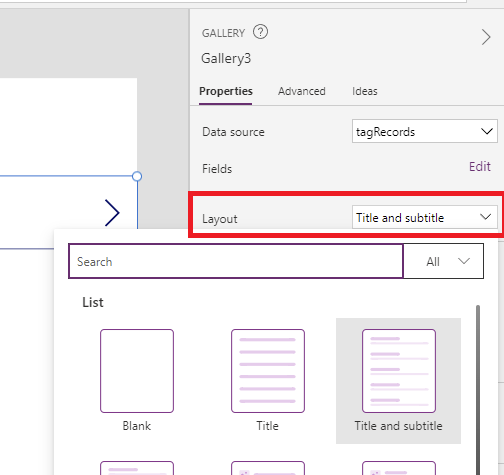Click the layout Search input field
Image resolution: width=504 pixels, height=475 pixels.
point(236,261)
